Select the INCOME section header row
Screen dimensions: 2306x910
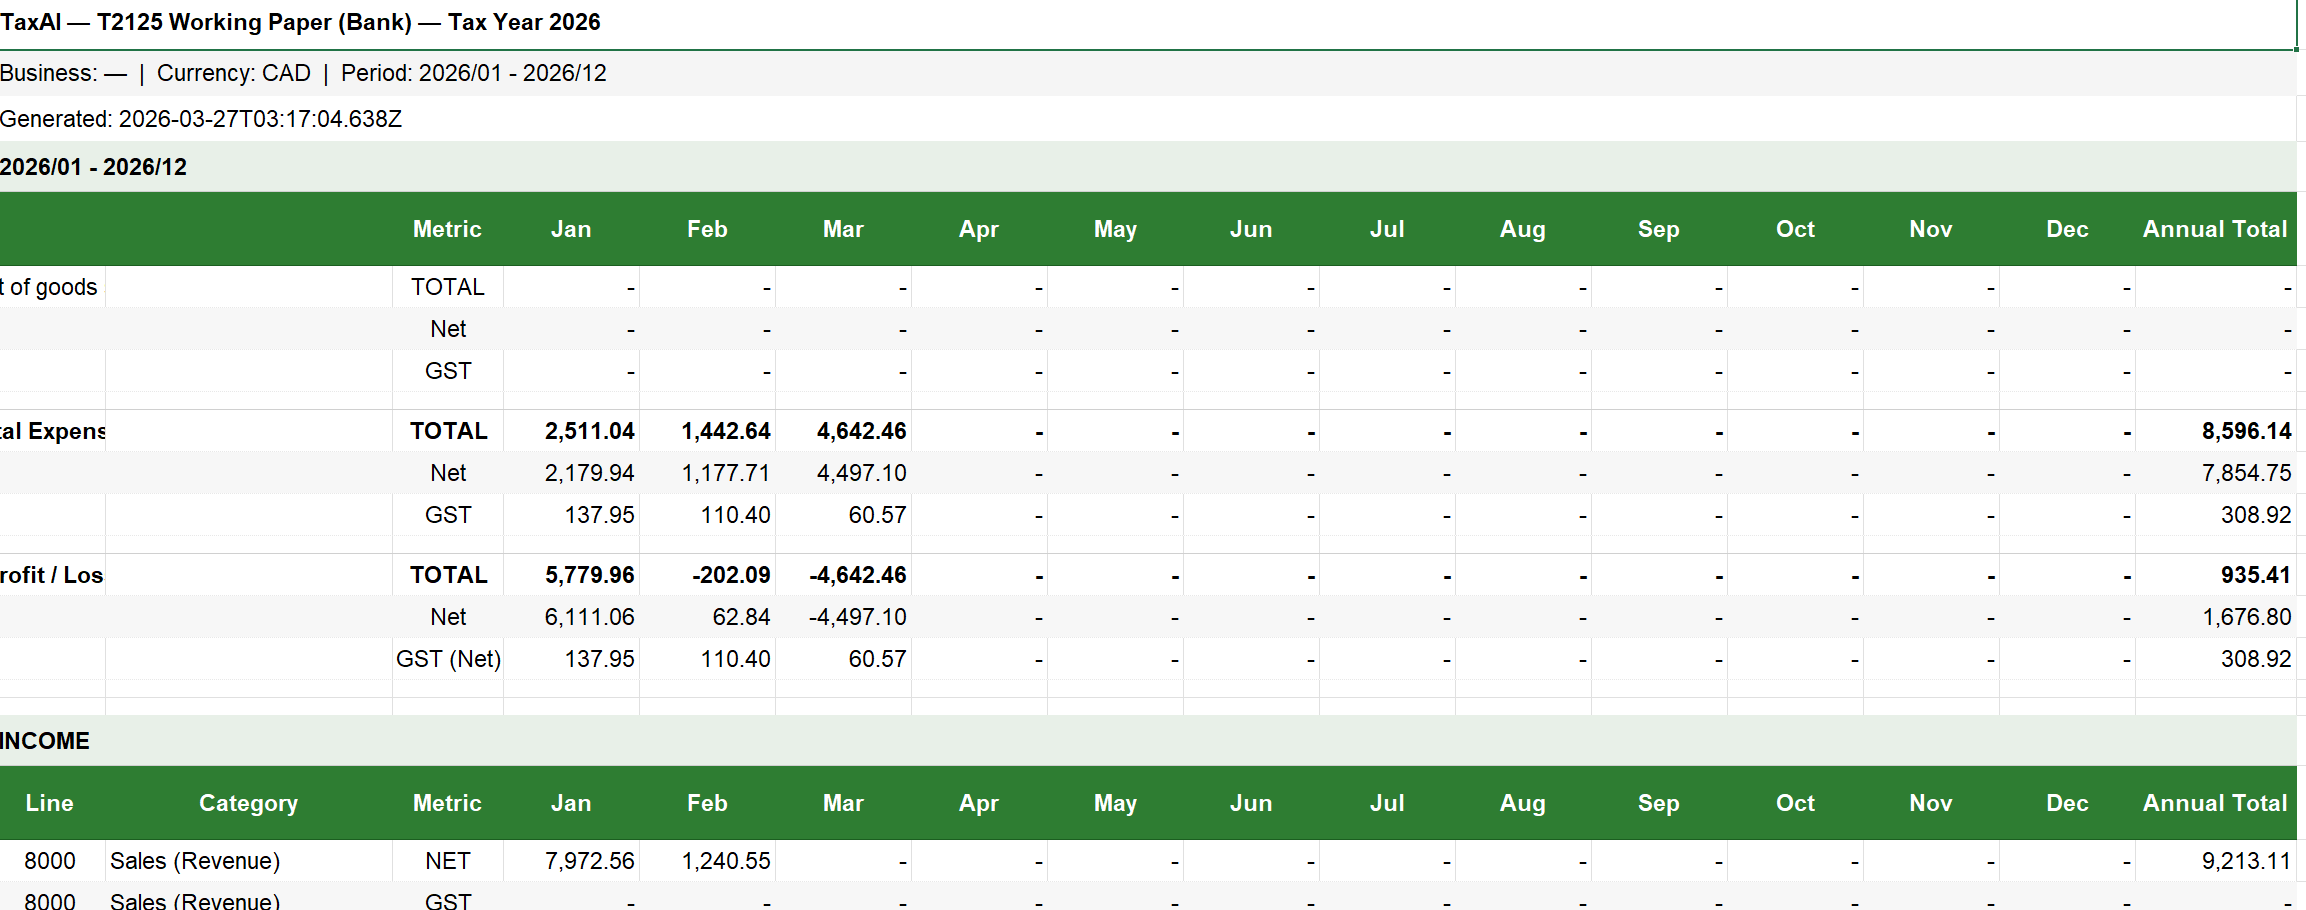(x=45, y=741)
